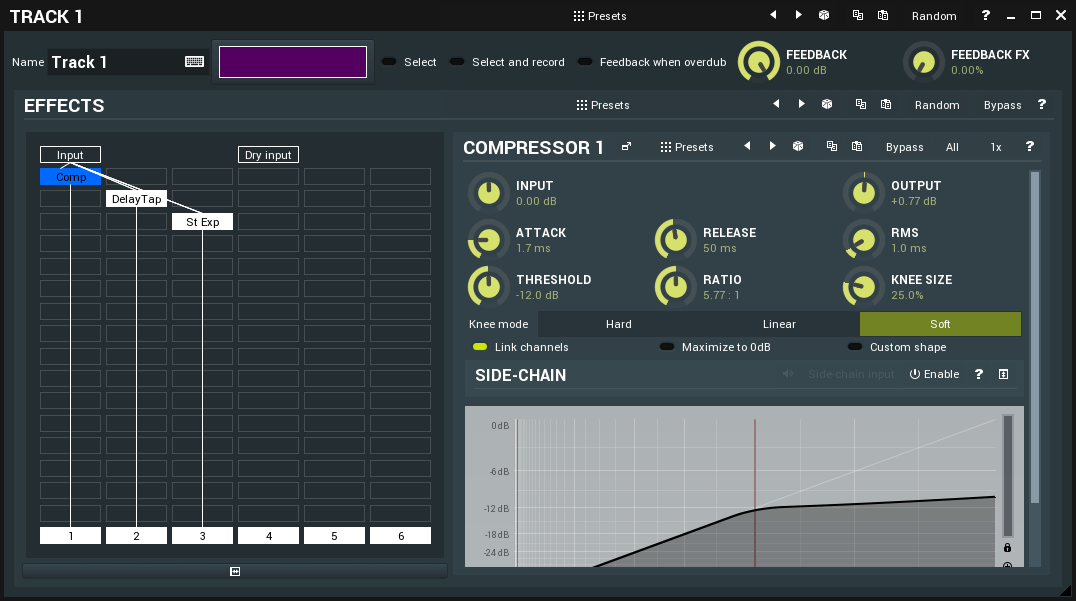This screenshot has width=1076, height=601.
Task: Click output channel 6 box
Action: pyautogui.click(x=401, y=536)
